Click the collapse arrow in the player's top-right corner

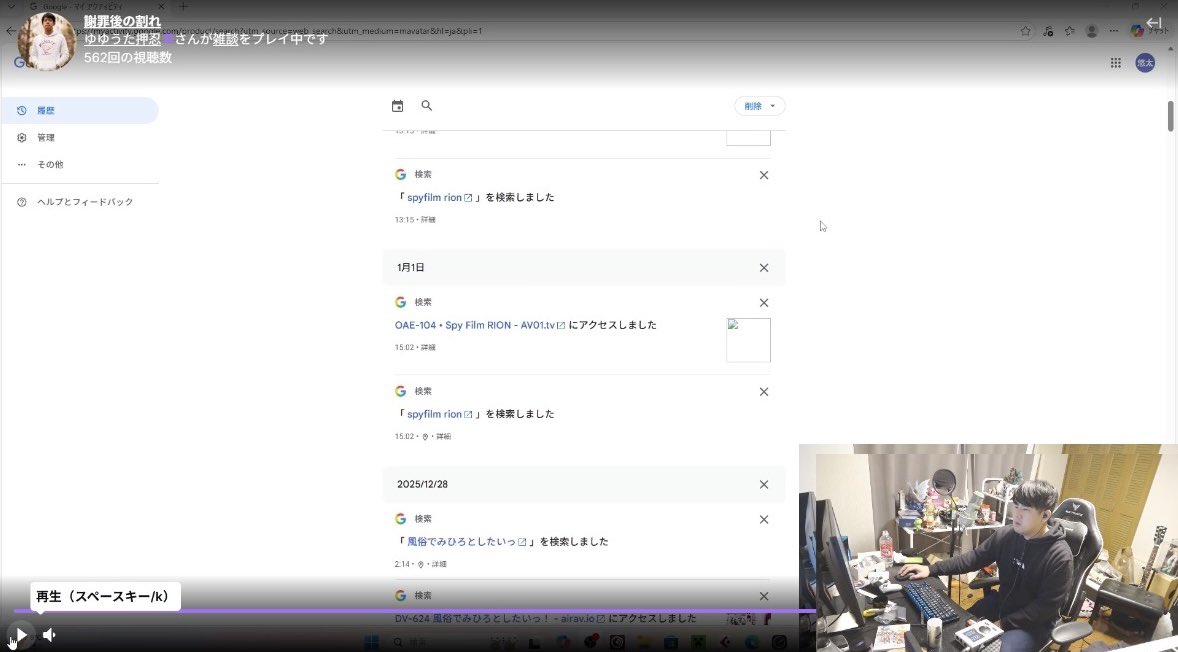tap(1154, 23)
